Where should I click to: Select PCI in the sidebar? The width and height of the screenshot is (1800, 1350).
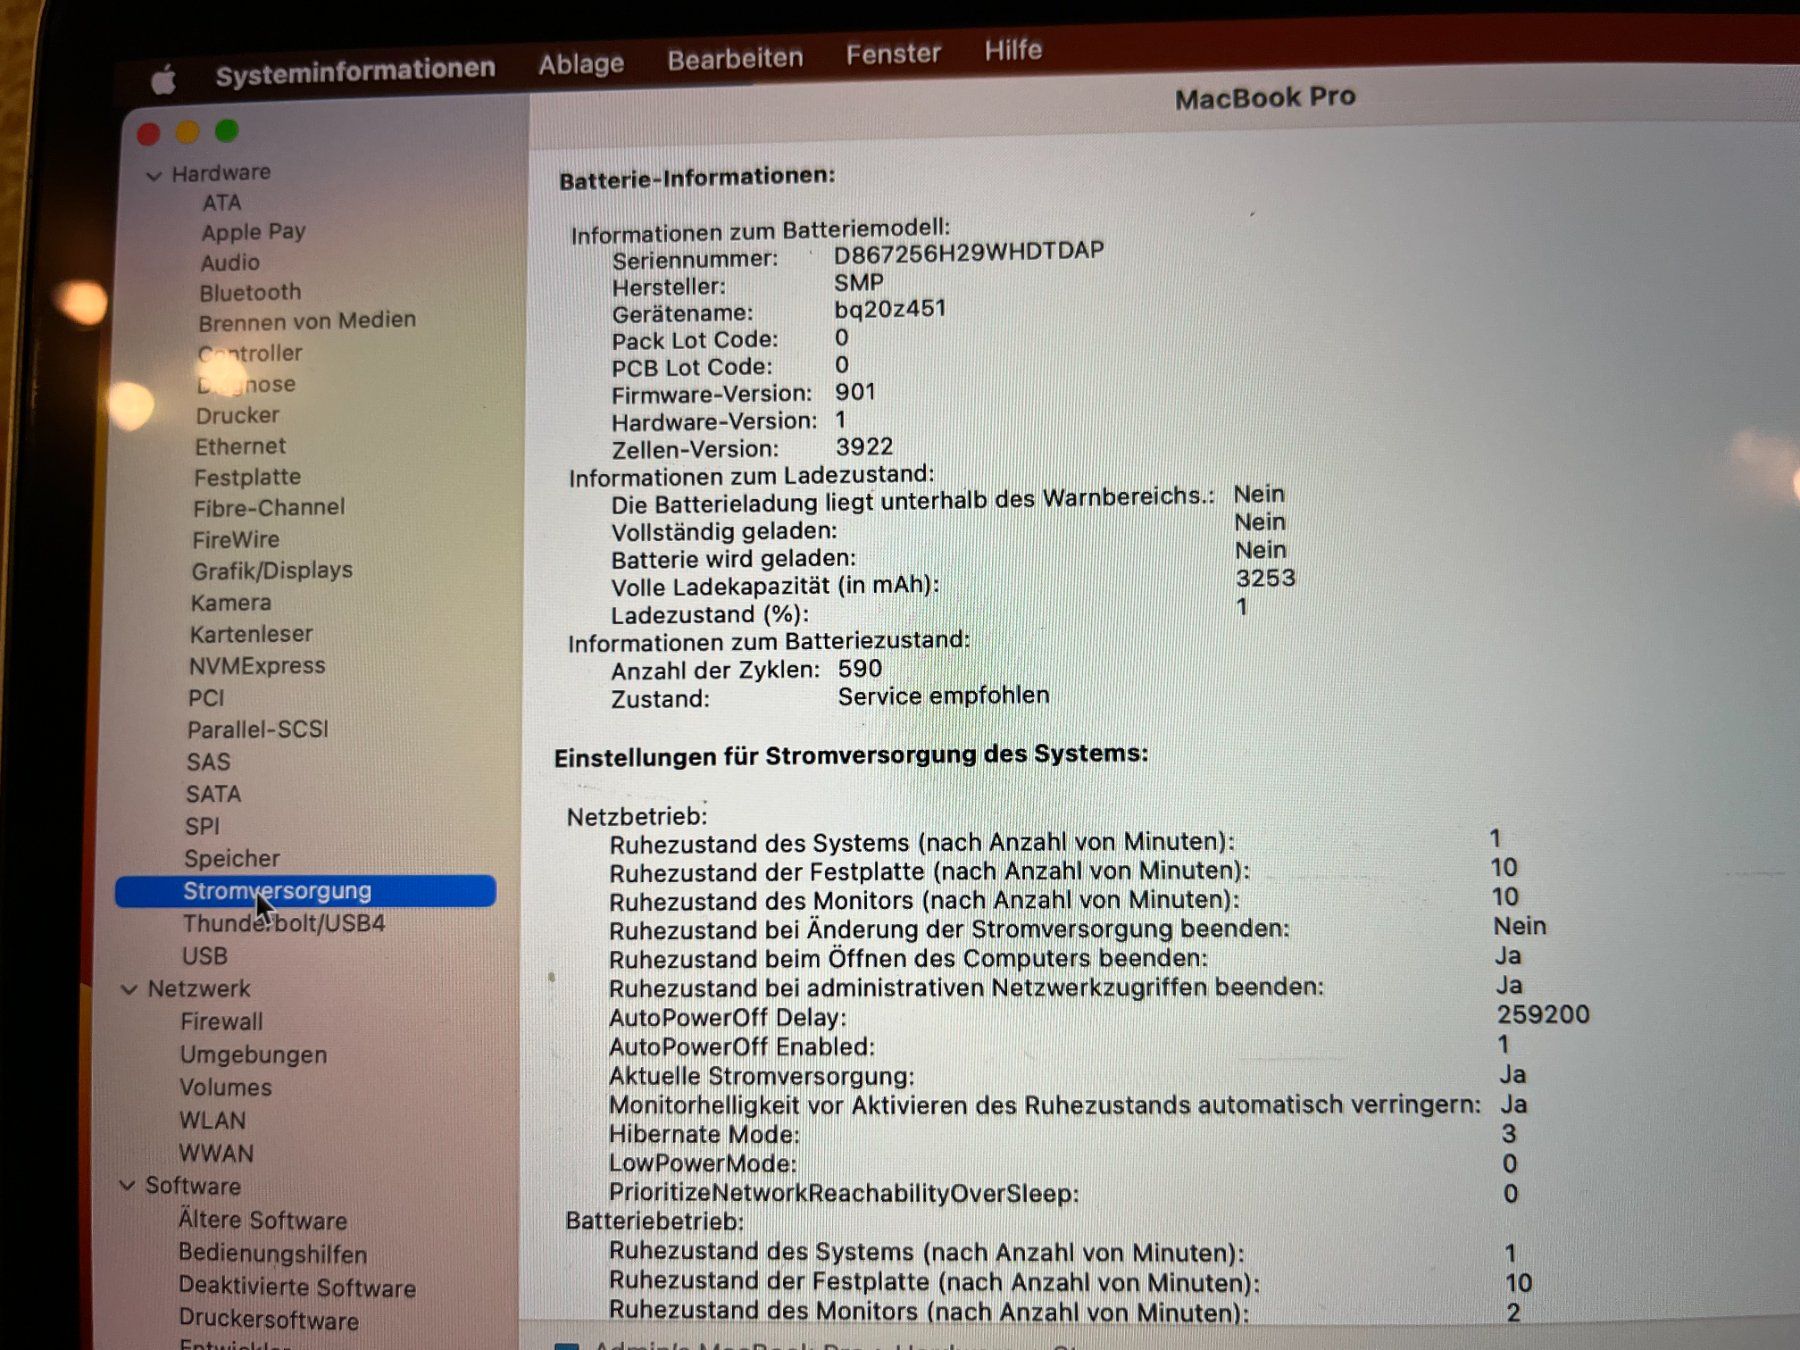point(206,697)
